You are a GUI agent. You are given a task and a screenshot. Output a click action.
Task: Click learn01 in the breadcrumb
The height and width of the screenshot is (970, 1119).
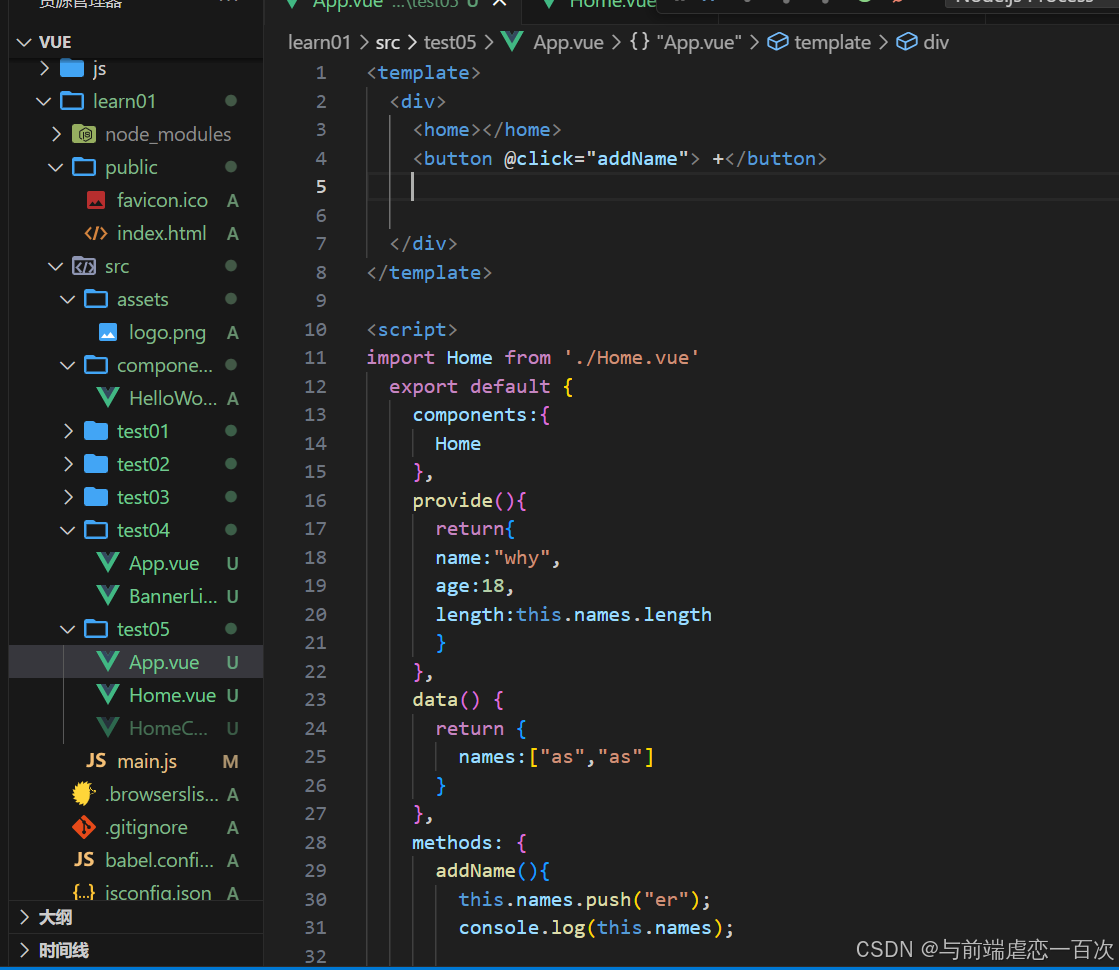click(319, 43)
